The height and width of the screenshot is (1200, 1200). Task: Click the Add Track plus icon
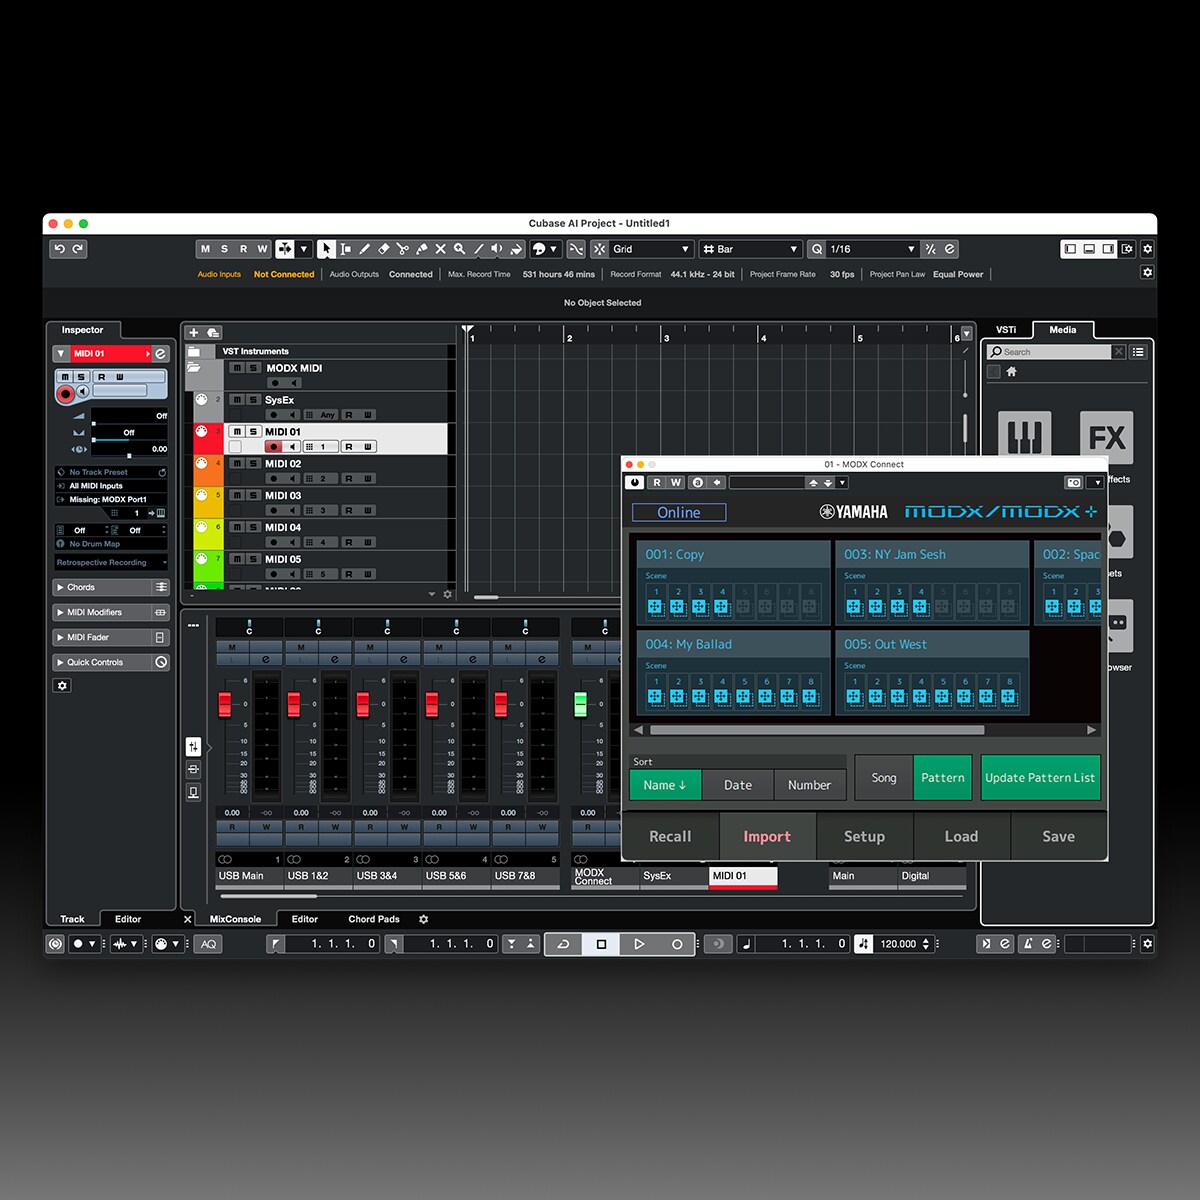[194, 333]
